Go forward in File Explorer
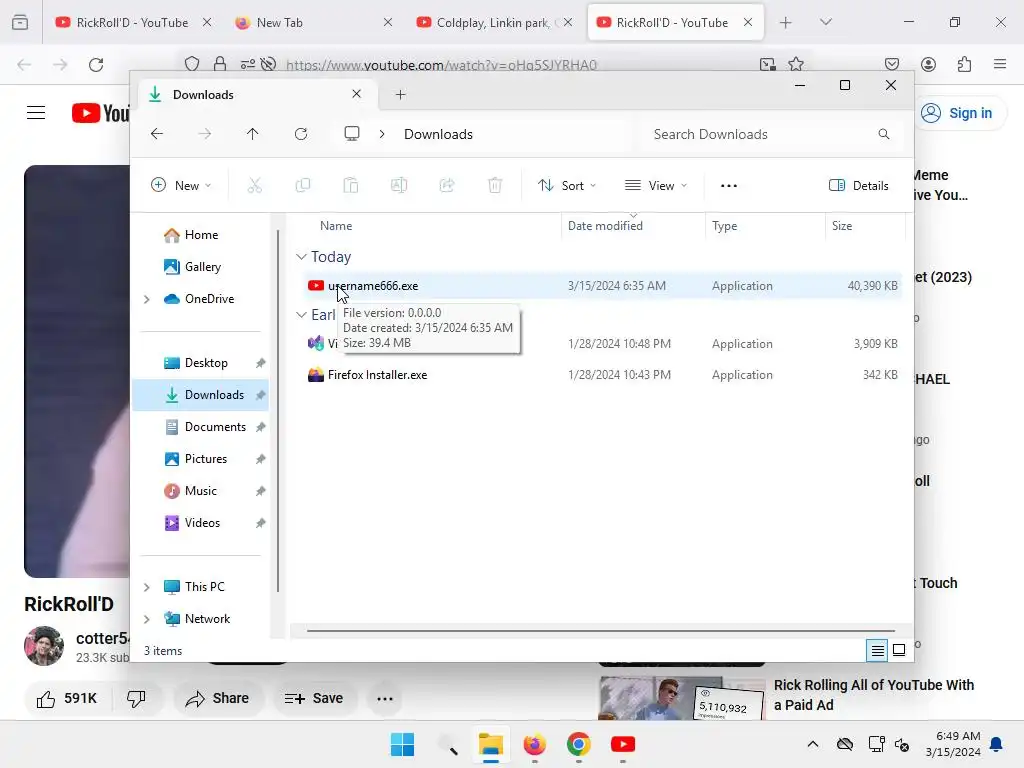The width and height of the screenshot is (1024, 768). [x=204, y=134]
